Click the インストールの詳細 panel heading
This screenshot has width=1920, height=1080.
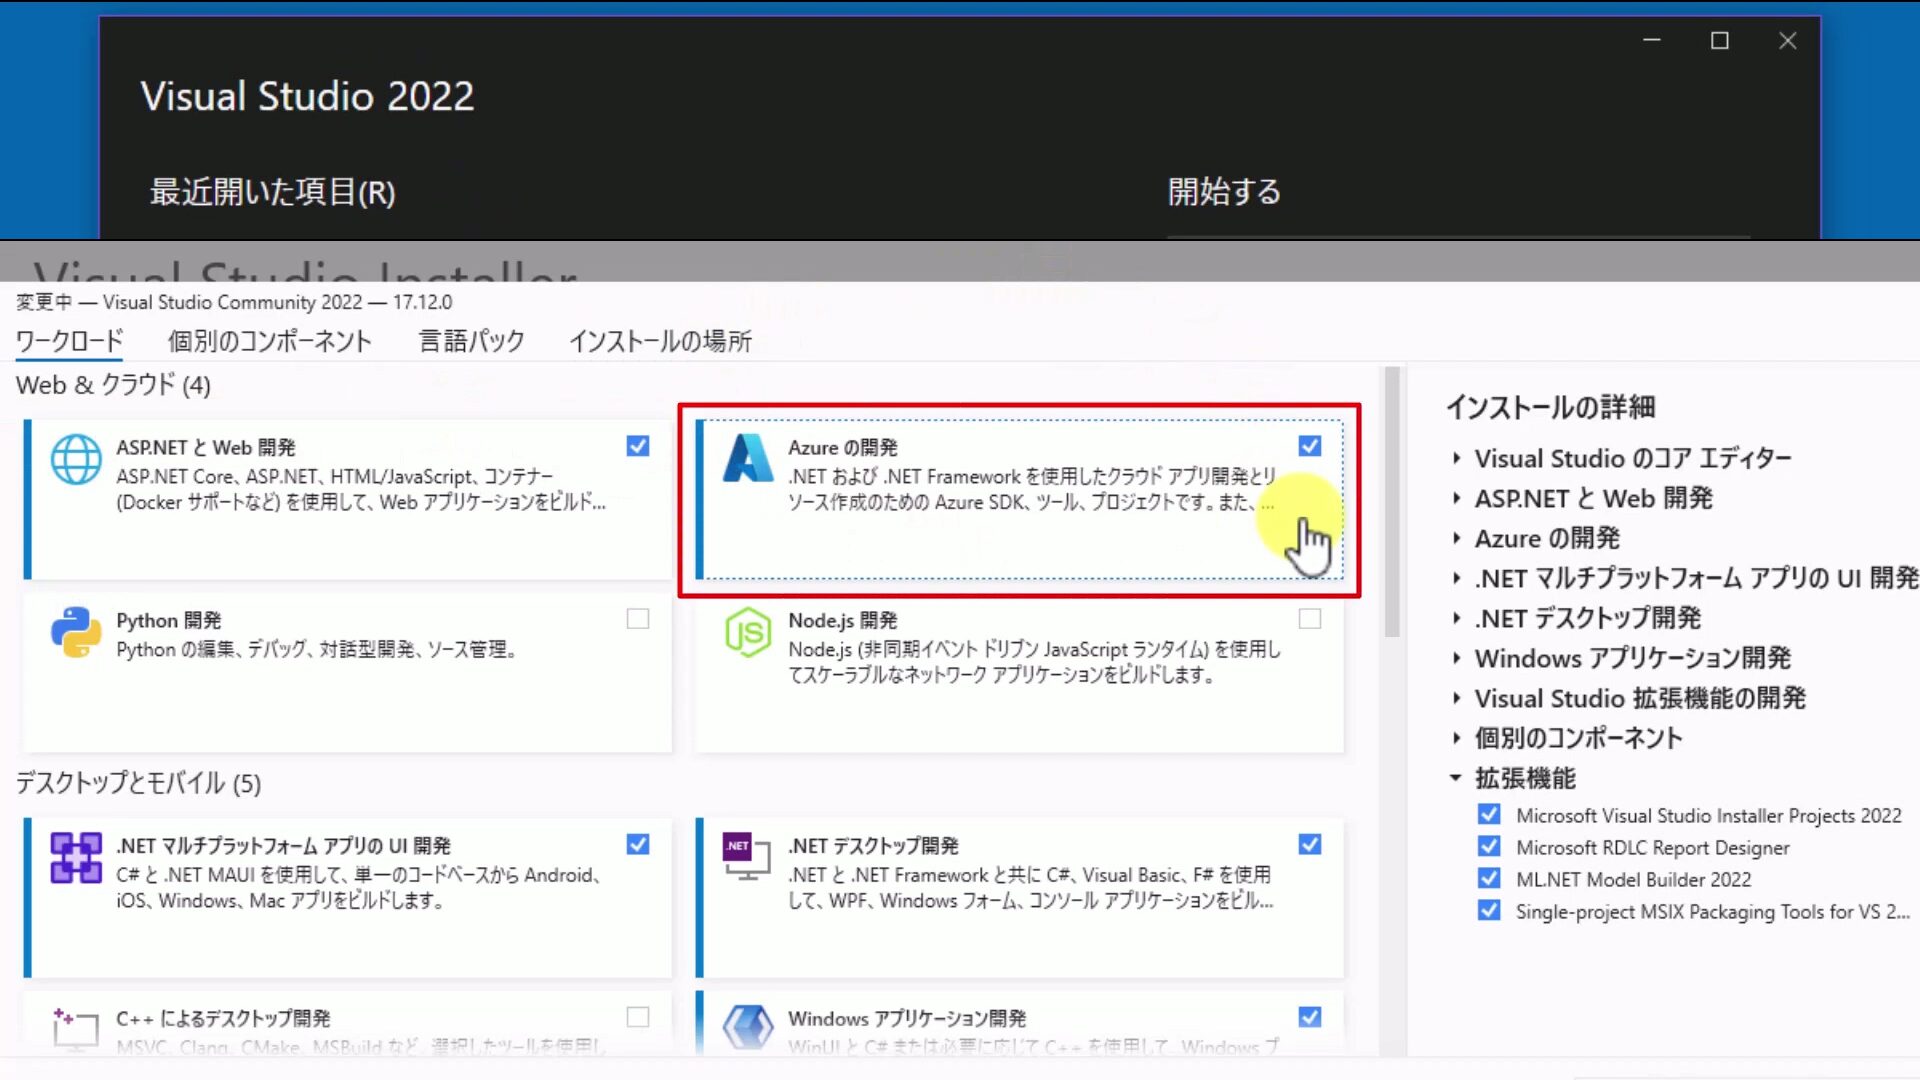[1550, 407]
